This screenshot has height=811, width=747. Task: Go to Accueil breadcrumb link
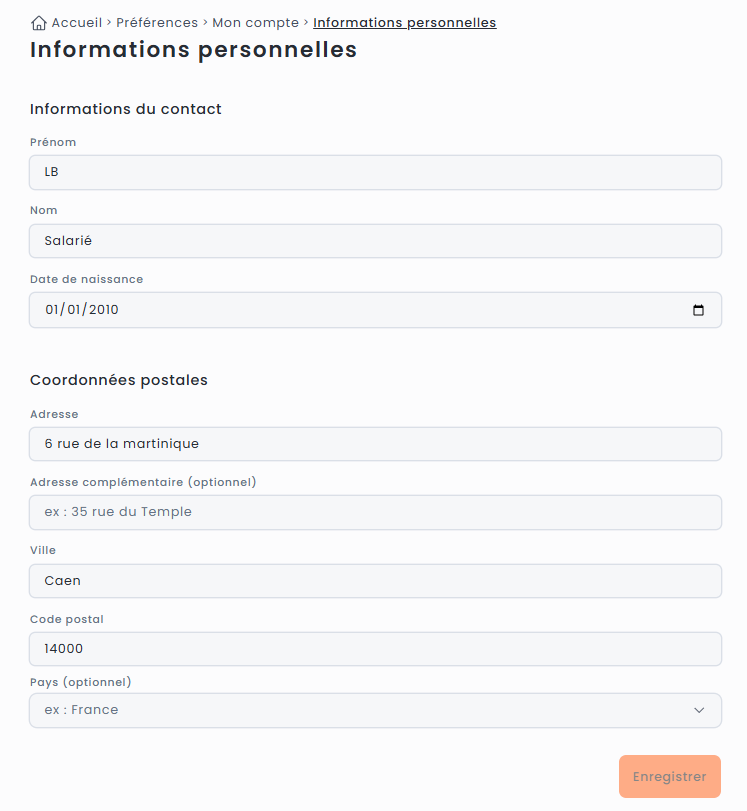76,22
